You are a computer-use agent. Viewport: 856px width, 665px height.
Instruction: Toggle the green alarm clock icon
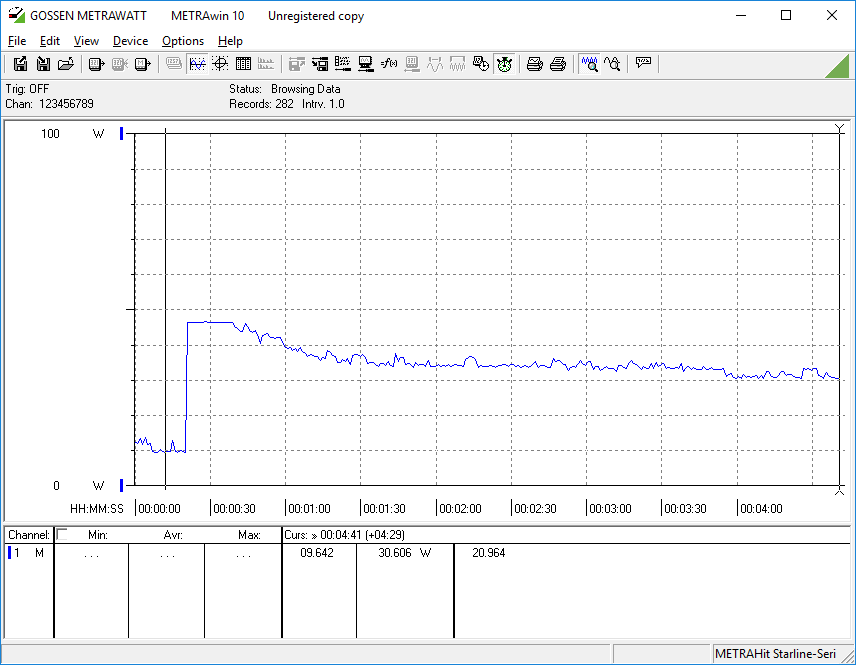[504, 64]
